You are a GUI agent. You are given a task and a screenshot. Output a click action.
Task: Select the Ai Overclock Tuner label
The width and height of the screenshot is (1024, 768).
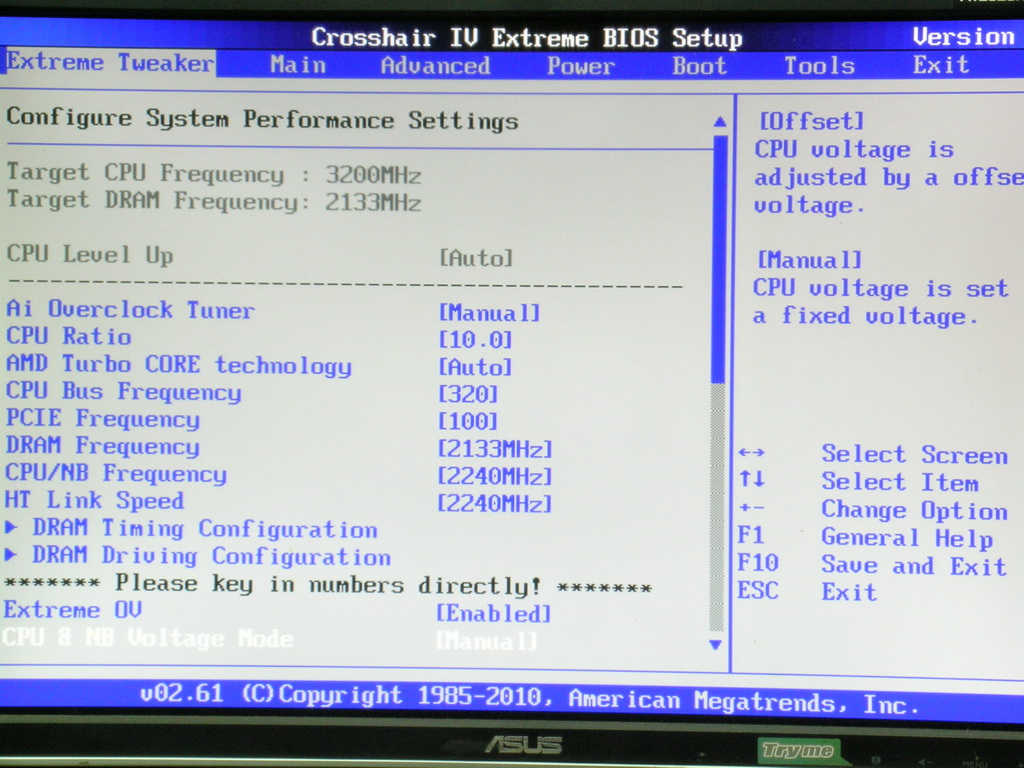coord(130,310)
